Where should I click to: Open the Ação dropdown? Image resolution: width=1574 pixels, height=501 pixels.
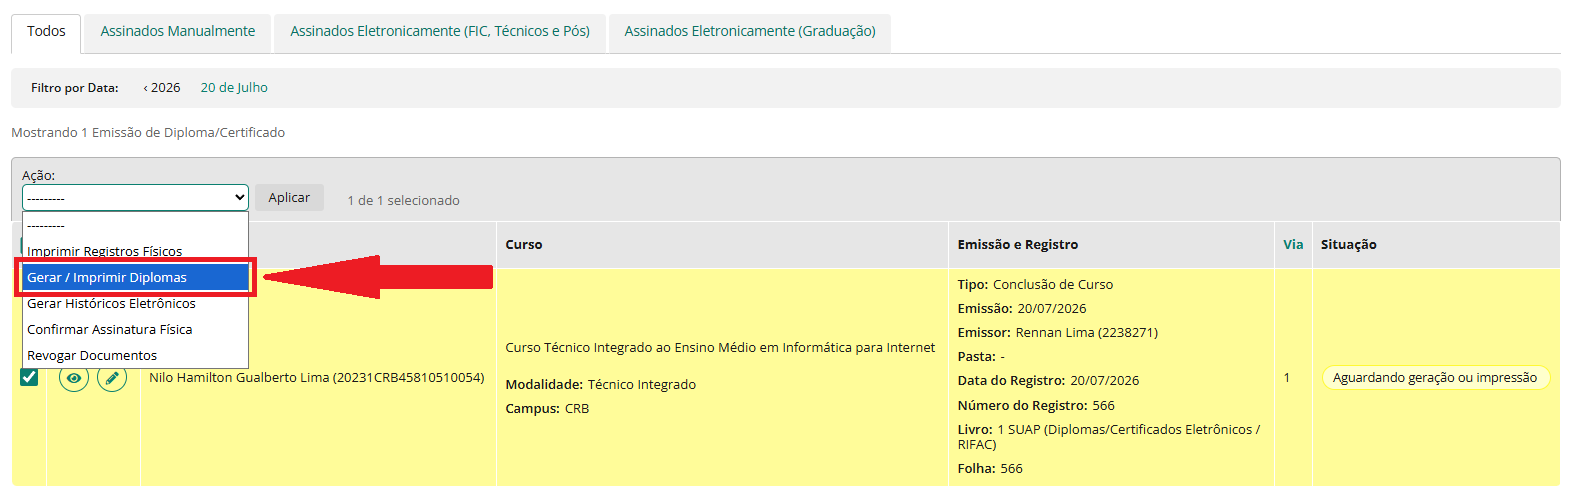(135, 197)
